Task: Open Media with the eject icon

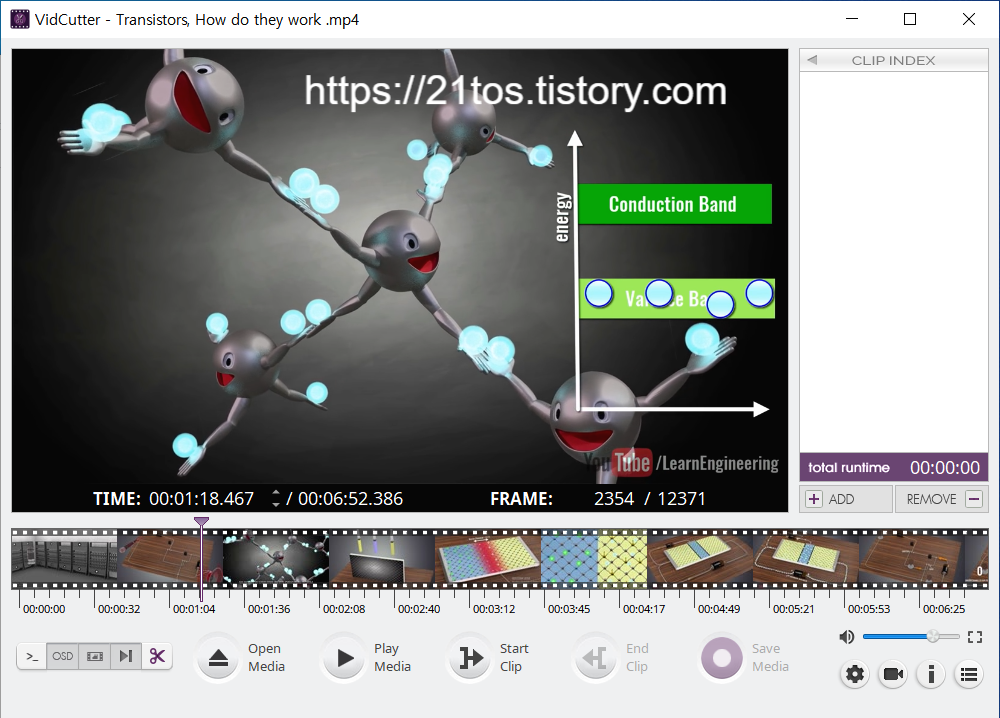Action: 218,658
